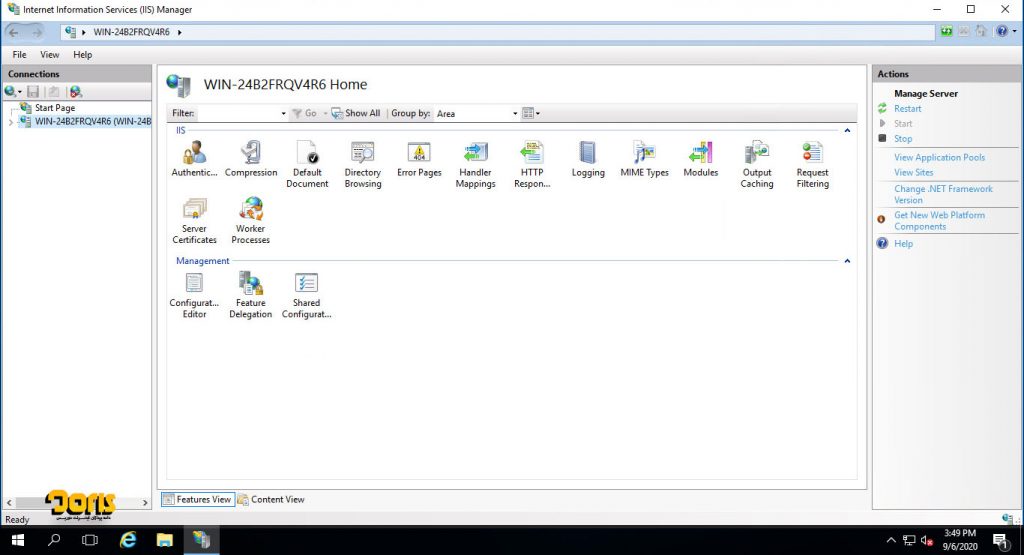1024x555 pixels.
Task: Open the Configuration Editor
Action: 194,295
